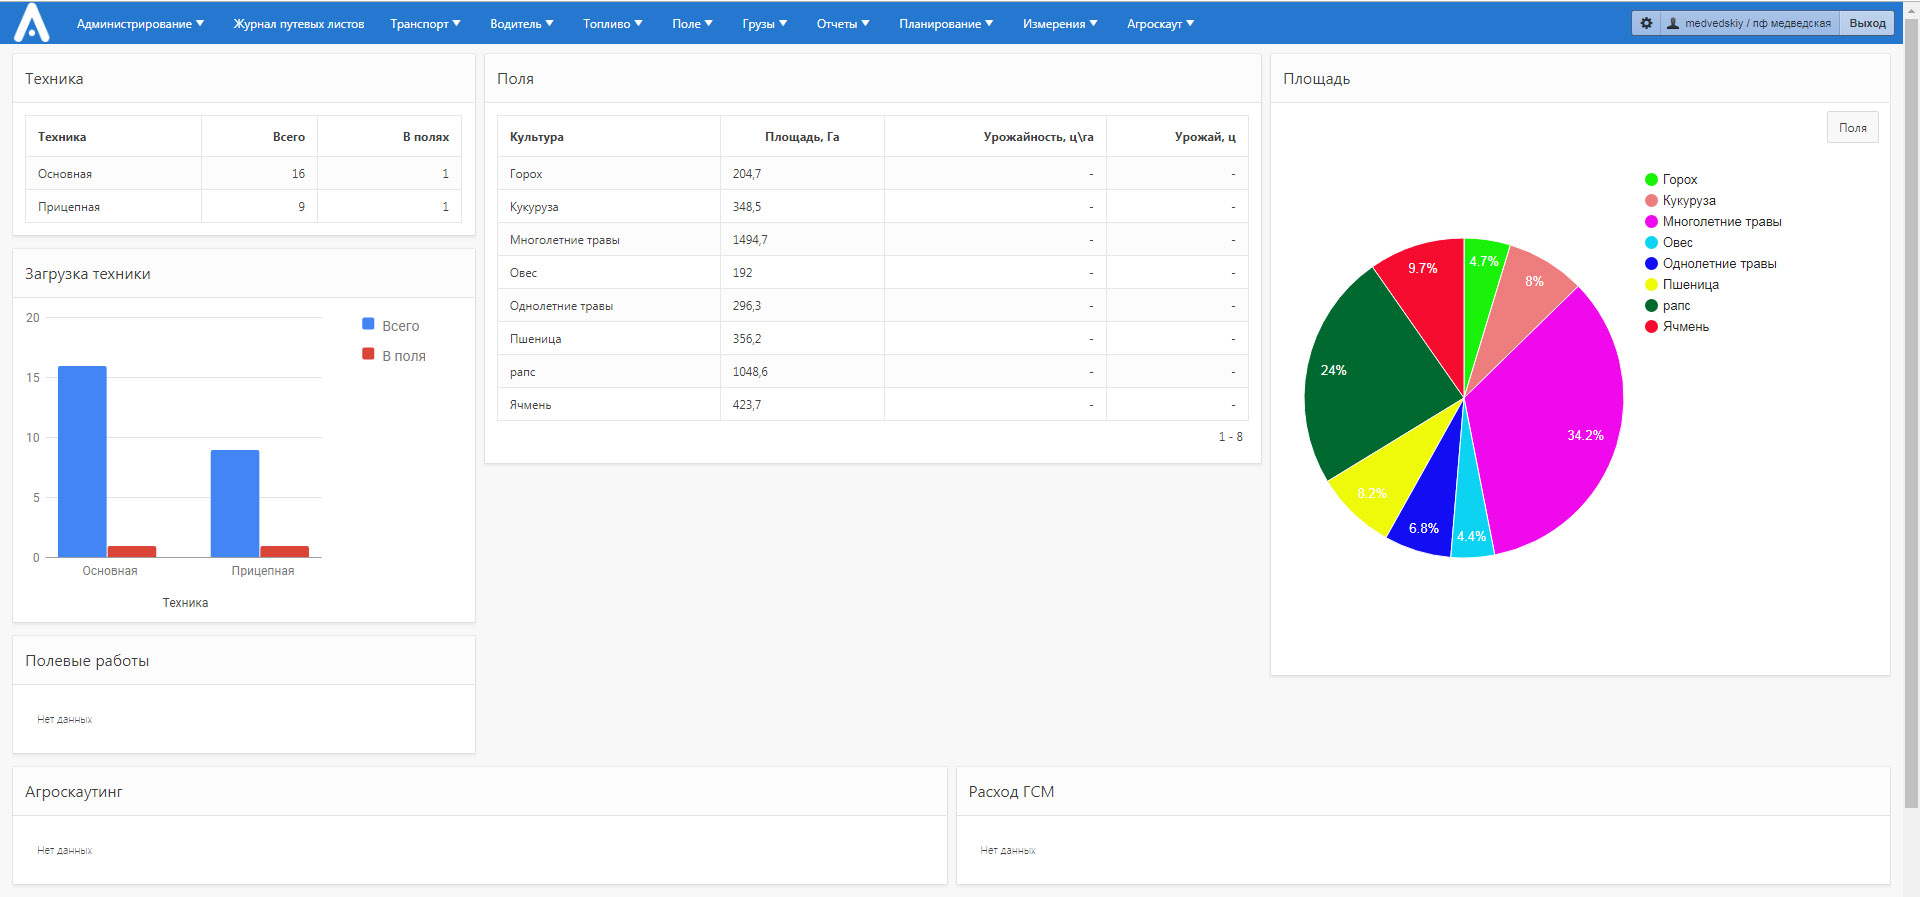
Task: Select the Кукуруза crop row
Action: [x=873, y=207]
